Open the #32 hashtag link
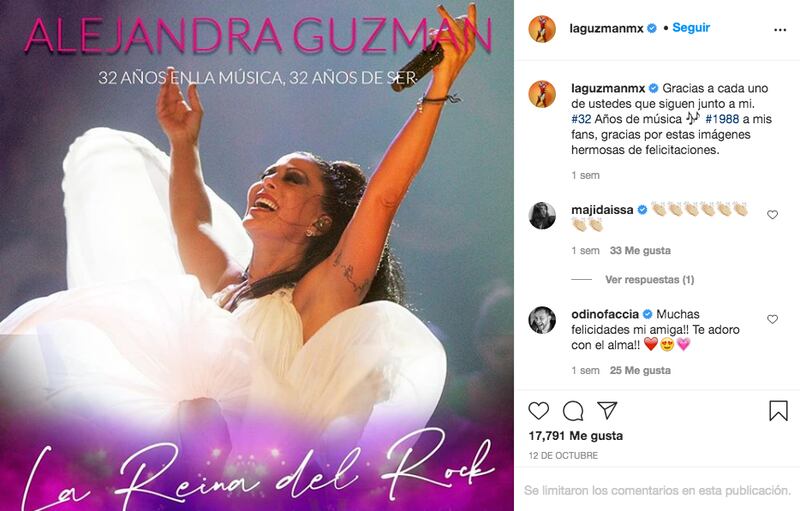Viewport: 800px width, 511px height. [581, 119]
